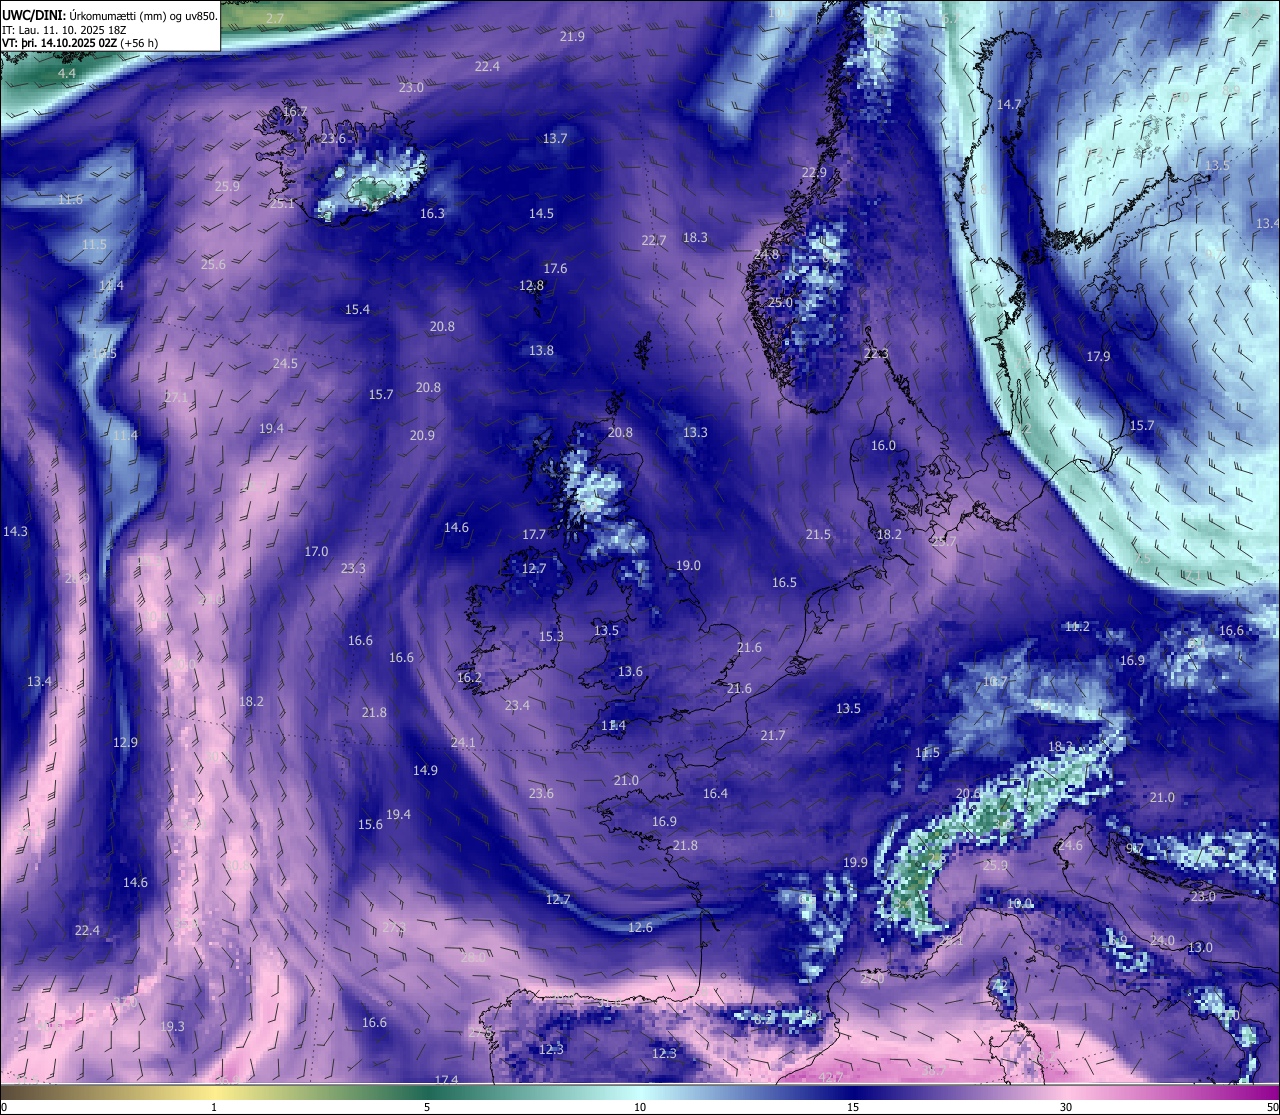Click the initial time 'Lau. 11. 10. 2025 18Z'

(72, 30)
